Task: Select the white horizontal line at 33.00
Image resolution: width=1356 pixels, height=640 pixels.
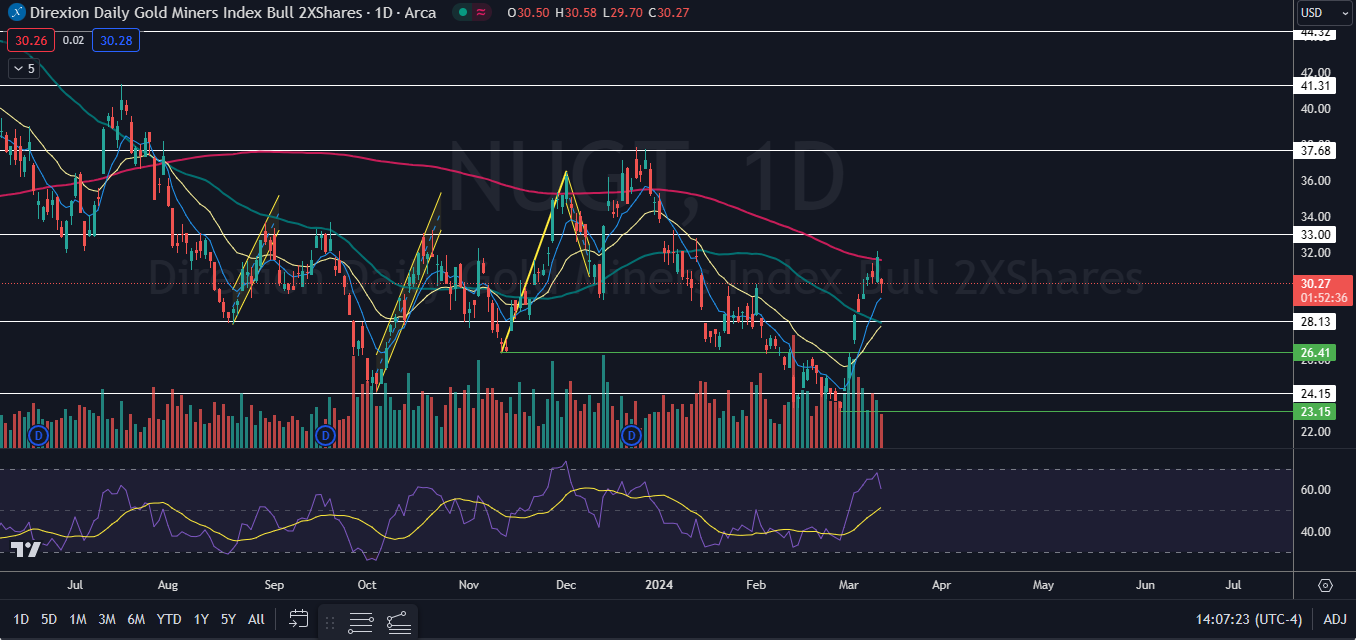Action: [x=645, y=234]
